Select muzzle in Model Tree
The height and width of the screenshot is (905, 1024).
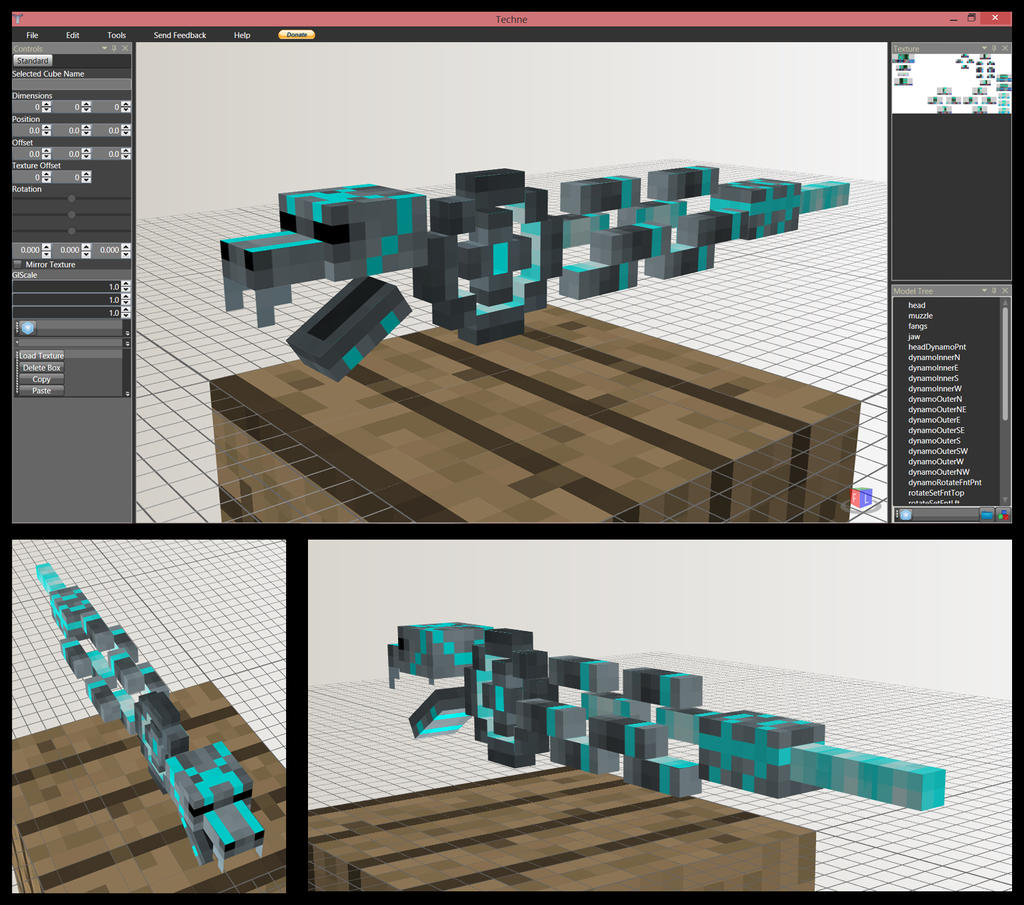click(920, 316)
